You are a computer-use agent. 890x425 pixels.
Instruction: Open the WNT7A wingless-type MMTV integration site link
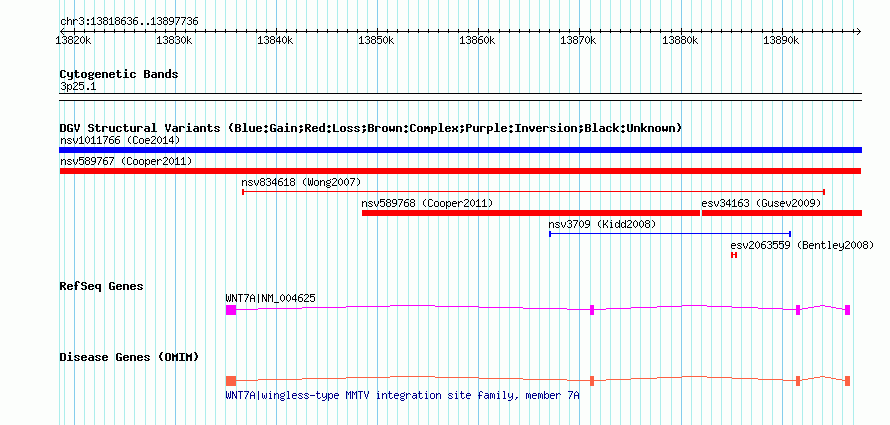point(402,395)
